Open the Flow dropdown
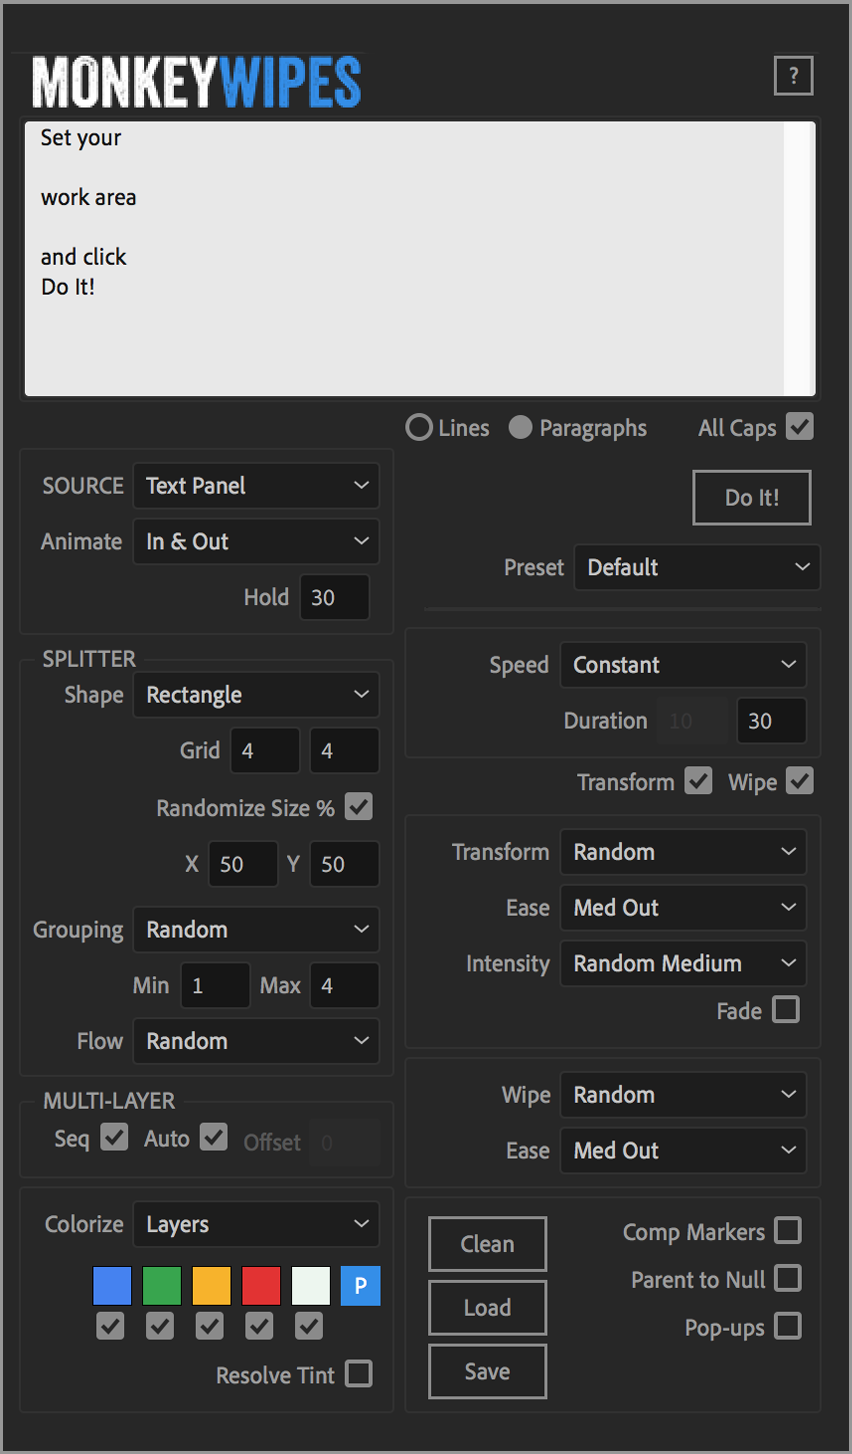852x1454 pixels. pyautogui.click(x=256, y=1041)
